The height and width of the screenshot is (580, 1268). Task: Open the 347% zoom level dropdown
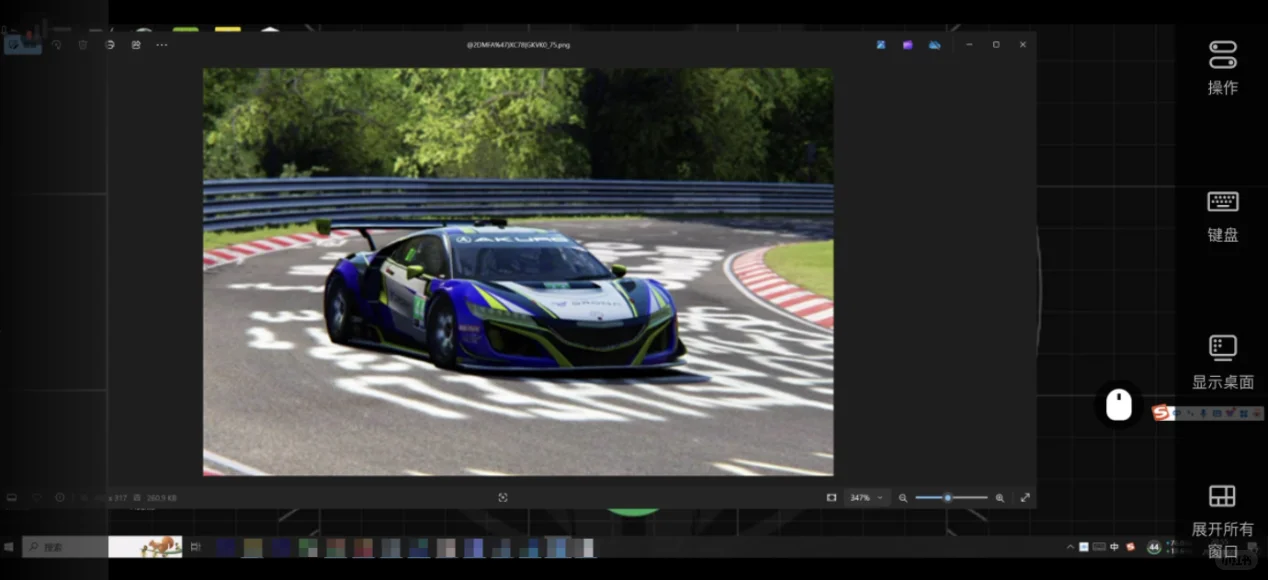(x=866, y=497)
